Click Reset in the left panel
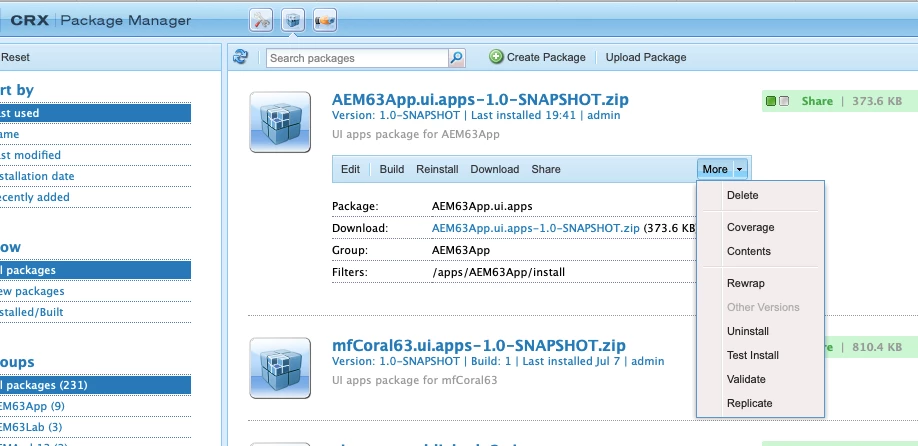The height and width of the screenshot is (446, 918). click(15, 57)
